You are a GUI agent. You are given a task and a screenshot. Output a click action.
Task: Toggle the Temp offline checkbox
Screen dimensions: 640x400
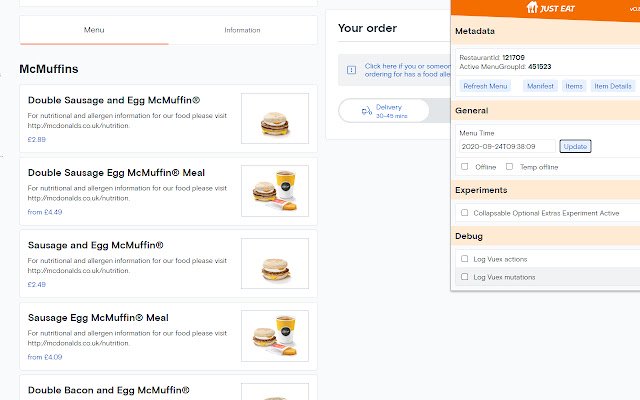(x=509, y=167)
